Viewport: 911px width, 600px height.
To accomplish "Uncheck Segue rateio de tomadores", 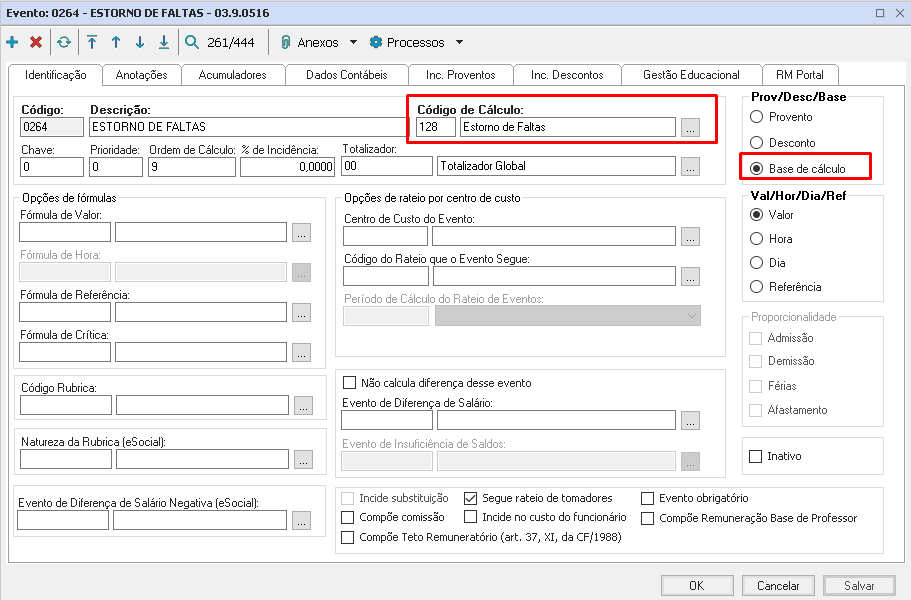I will pos(471,498).
